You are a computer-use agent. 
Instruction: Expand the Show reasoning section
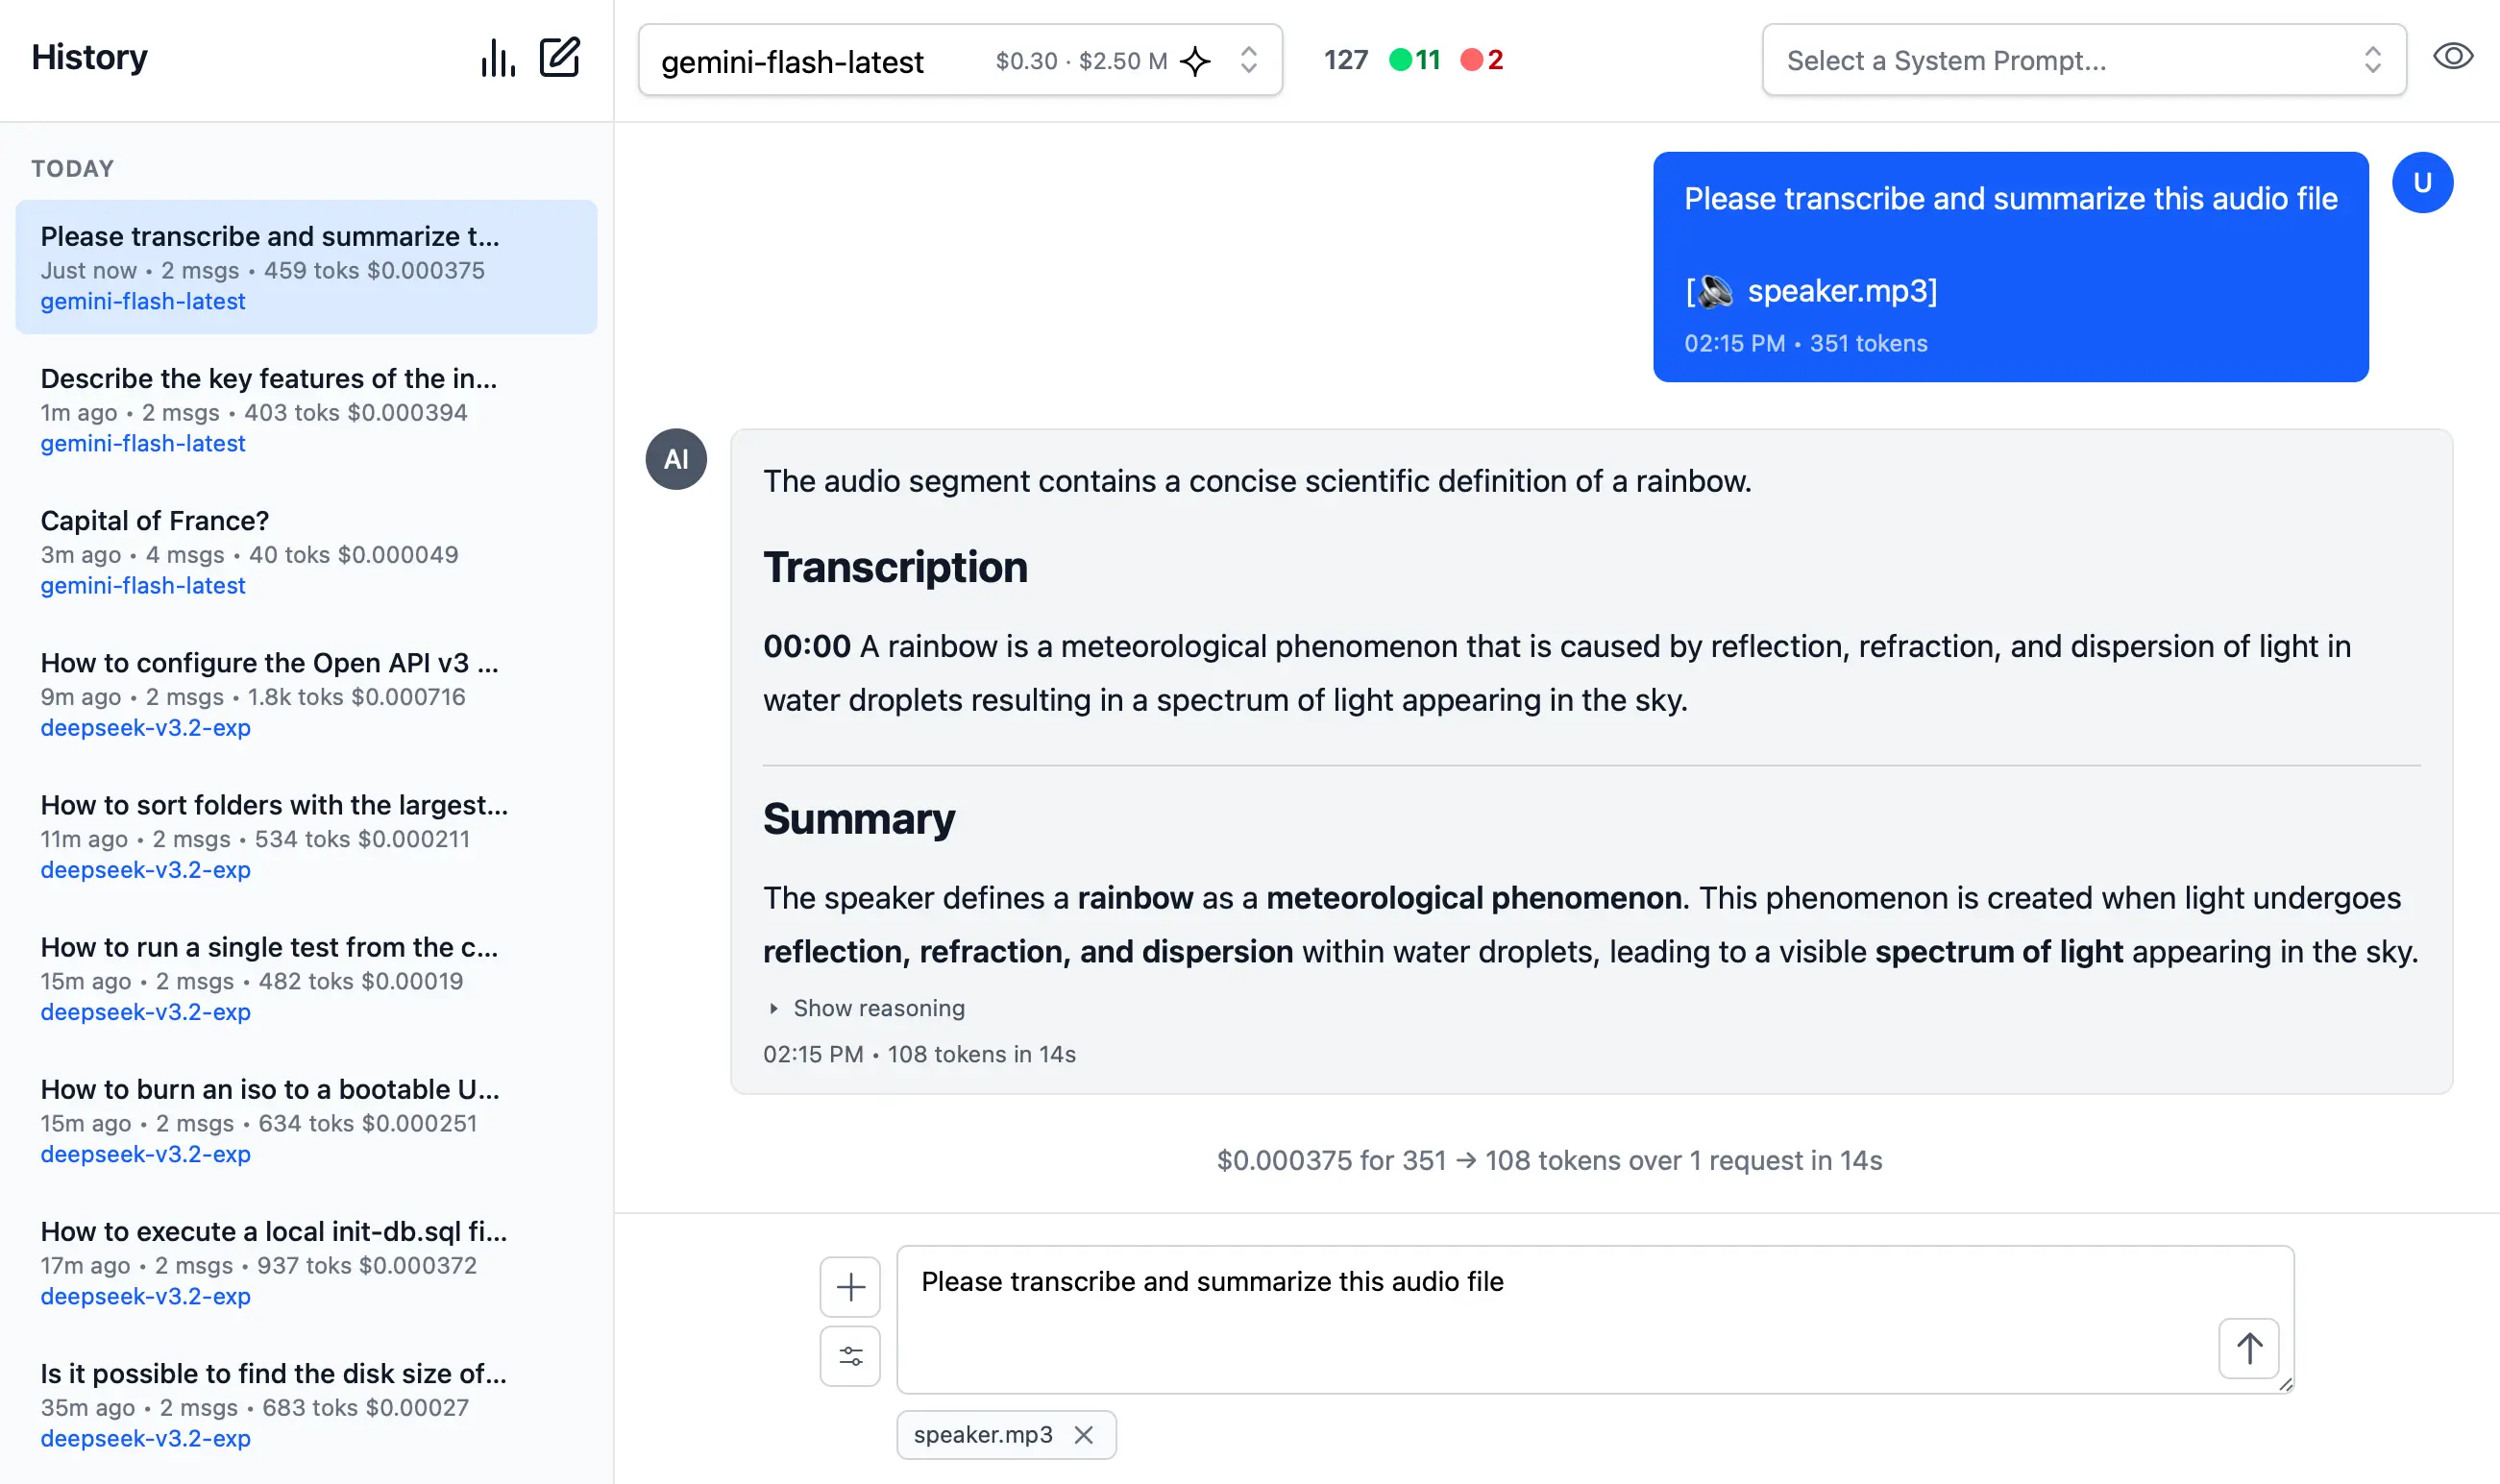866,1008
